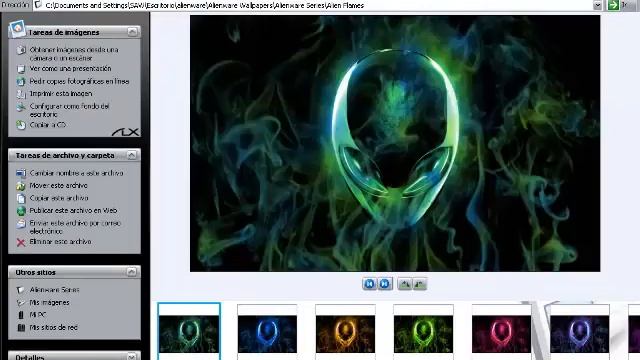
Task: Click network icon beside Mis sitios de red
Action: click(x=21, y=327)
